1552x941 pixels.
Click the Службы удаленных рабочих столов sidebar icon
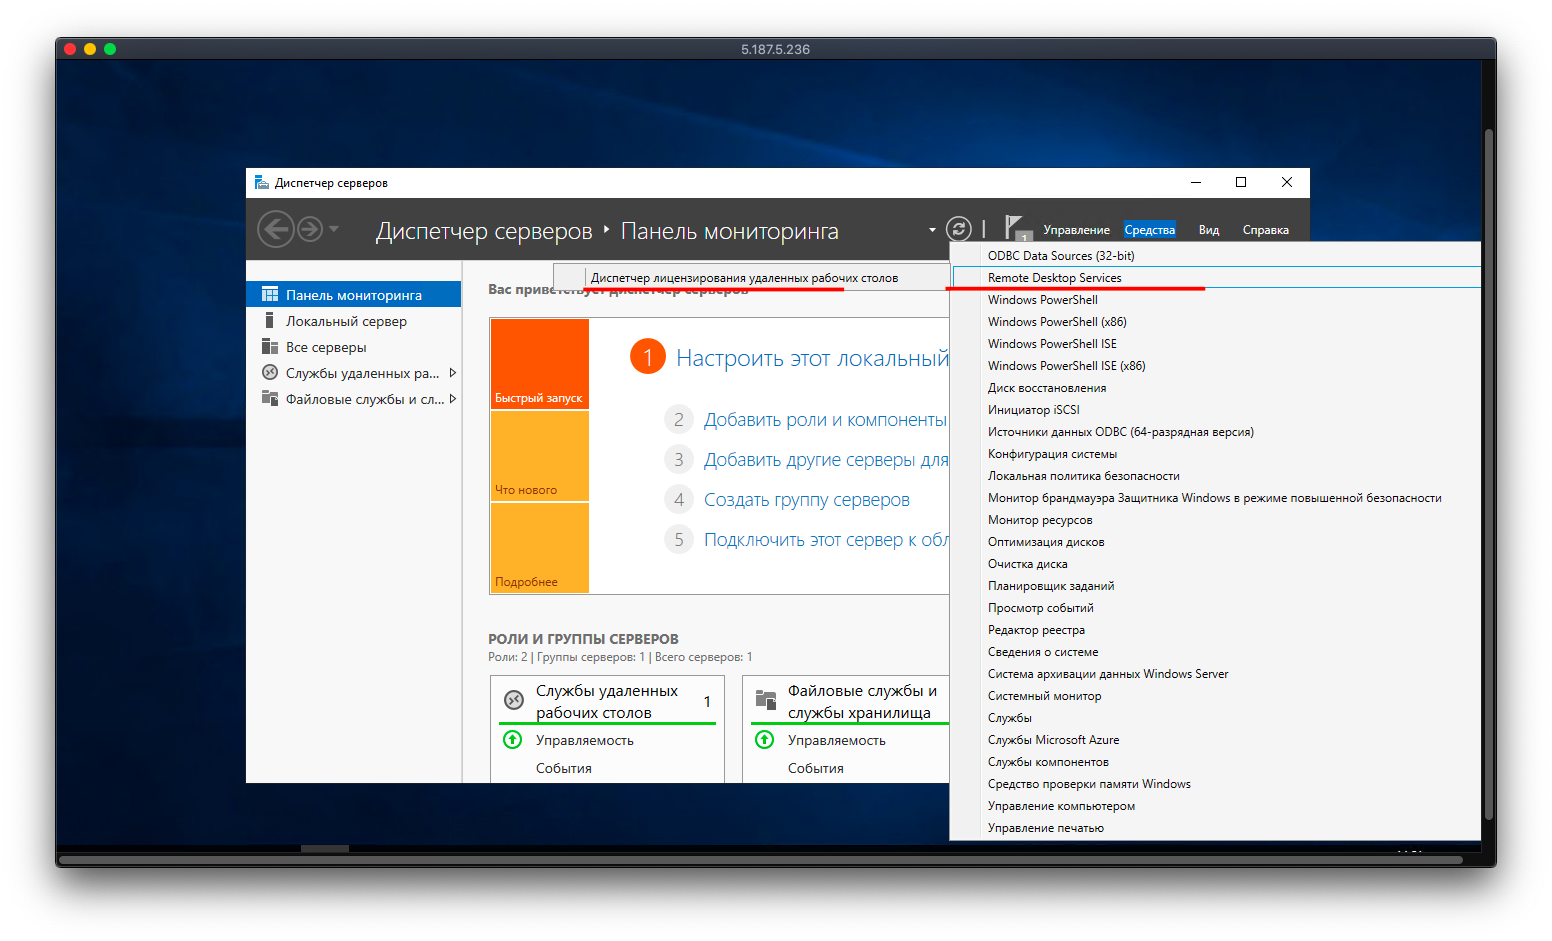(270, 372)
